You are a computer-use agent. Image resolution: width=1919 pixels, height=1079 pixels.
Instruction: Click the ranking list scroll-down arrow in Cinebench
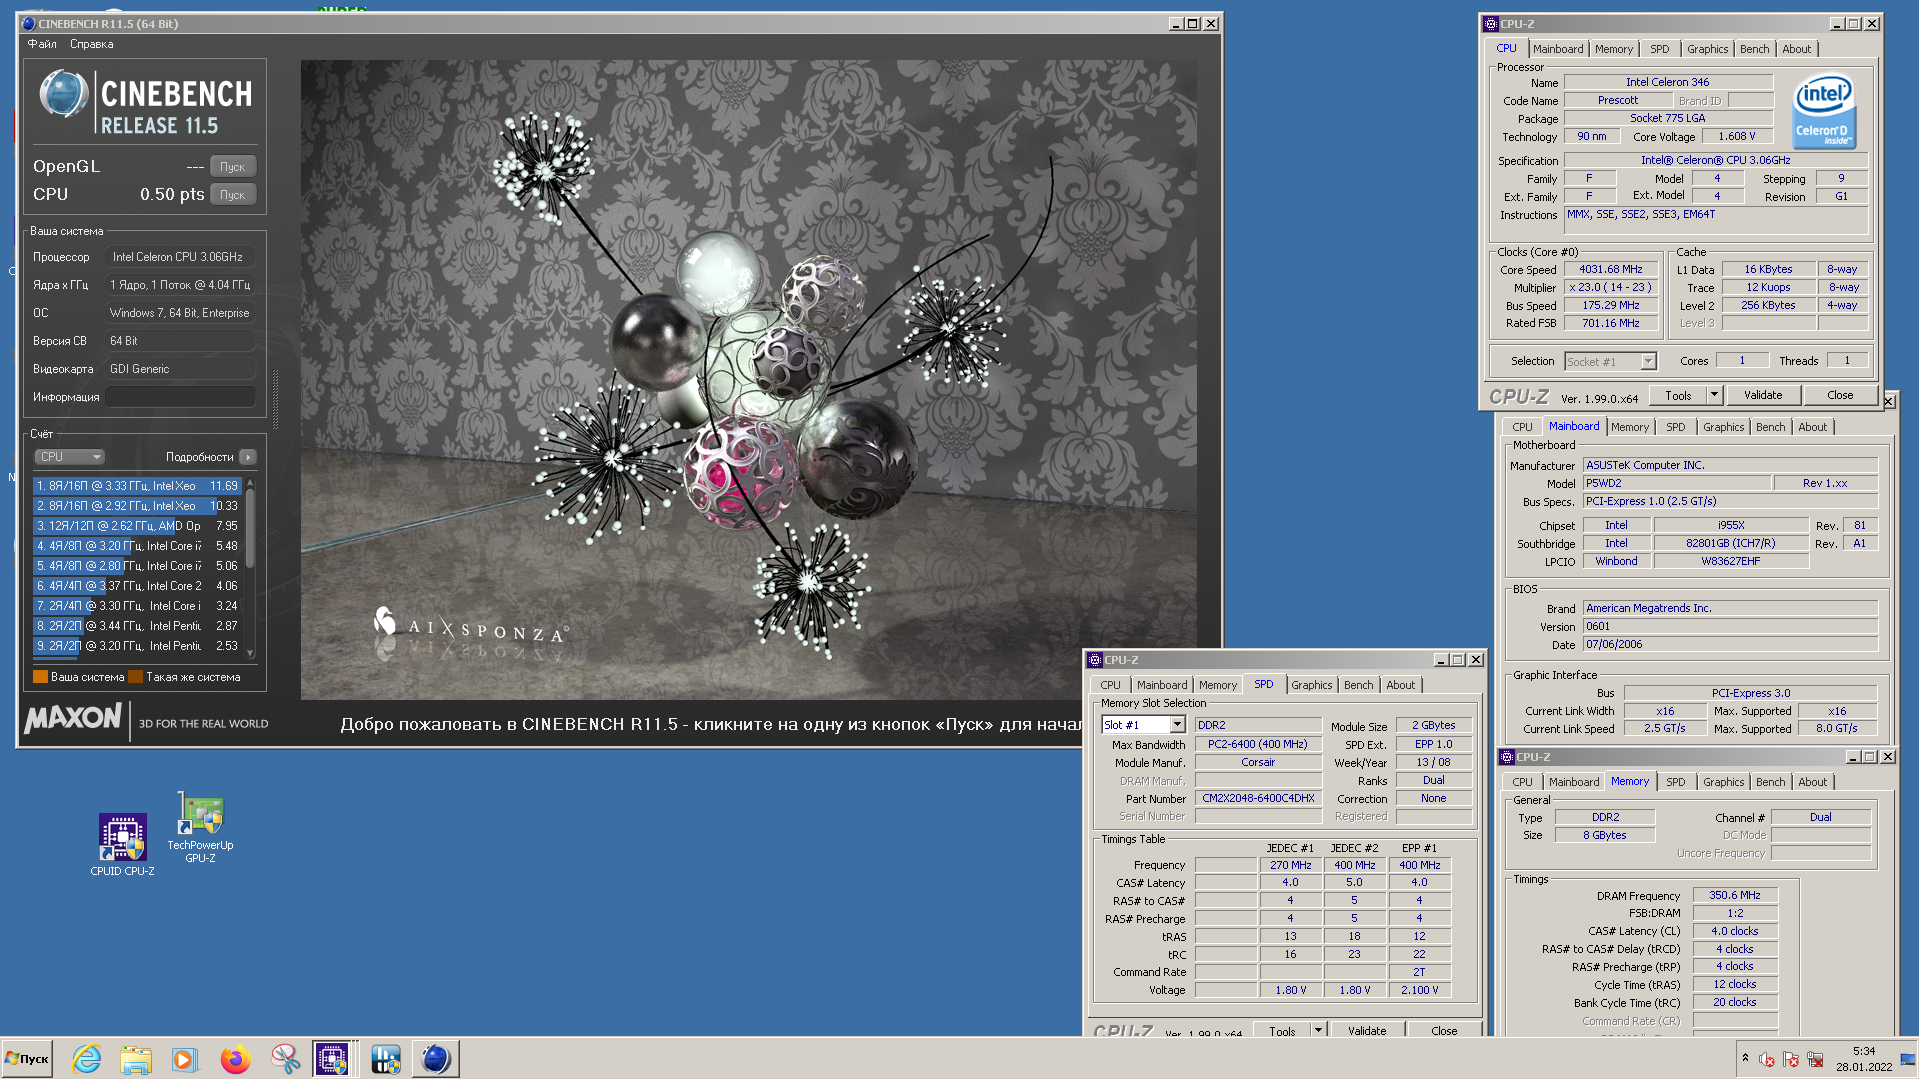click(250, 653)
